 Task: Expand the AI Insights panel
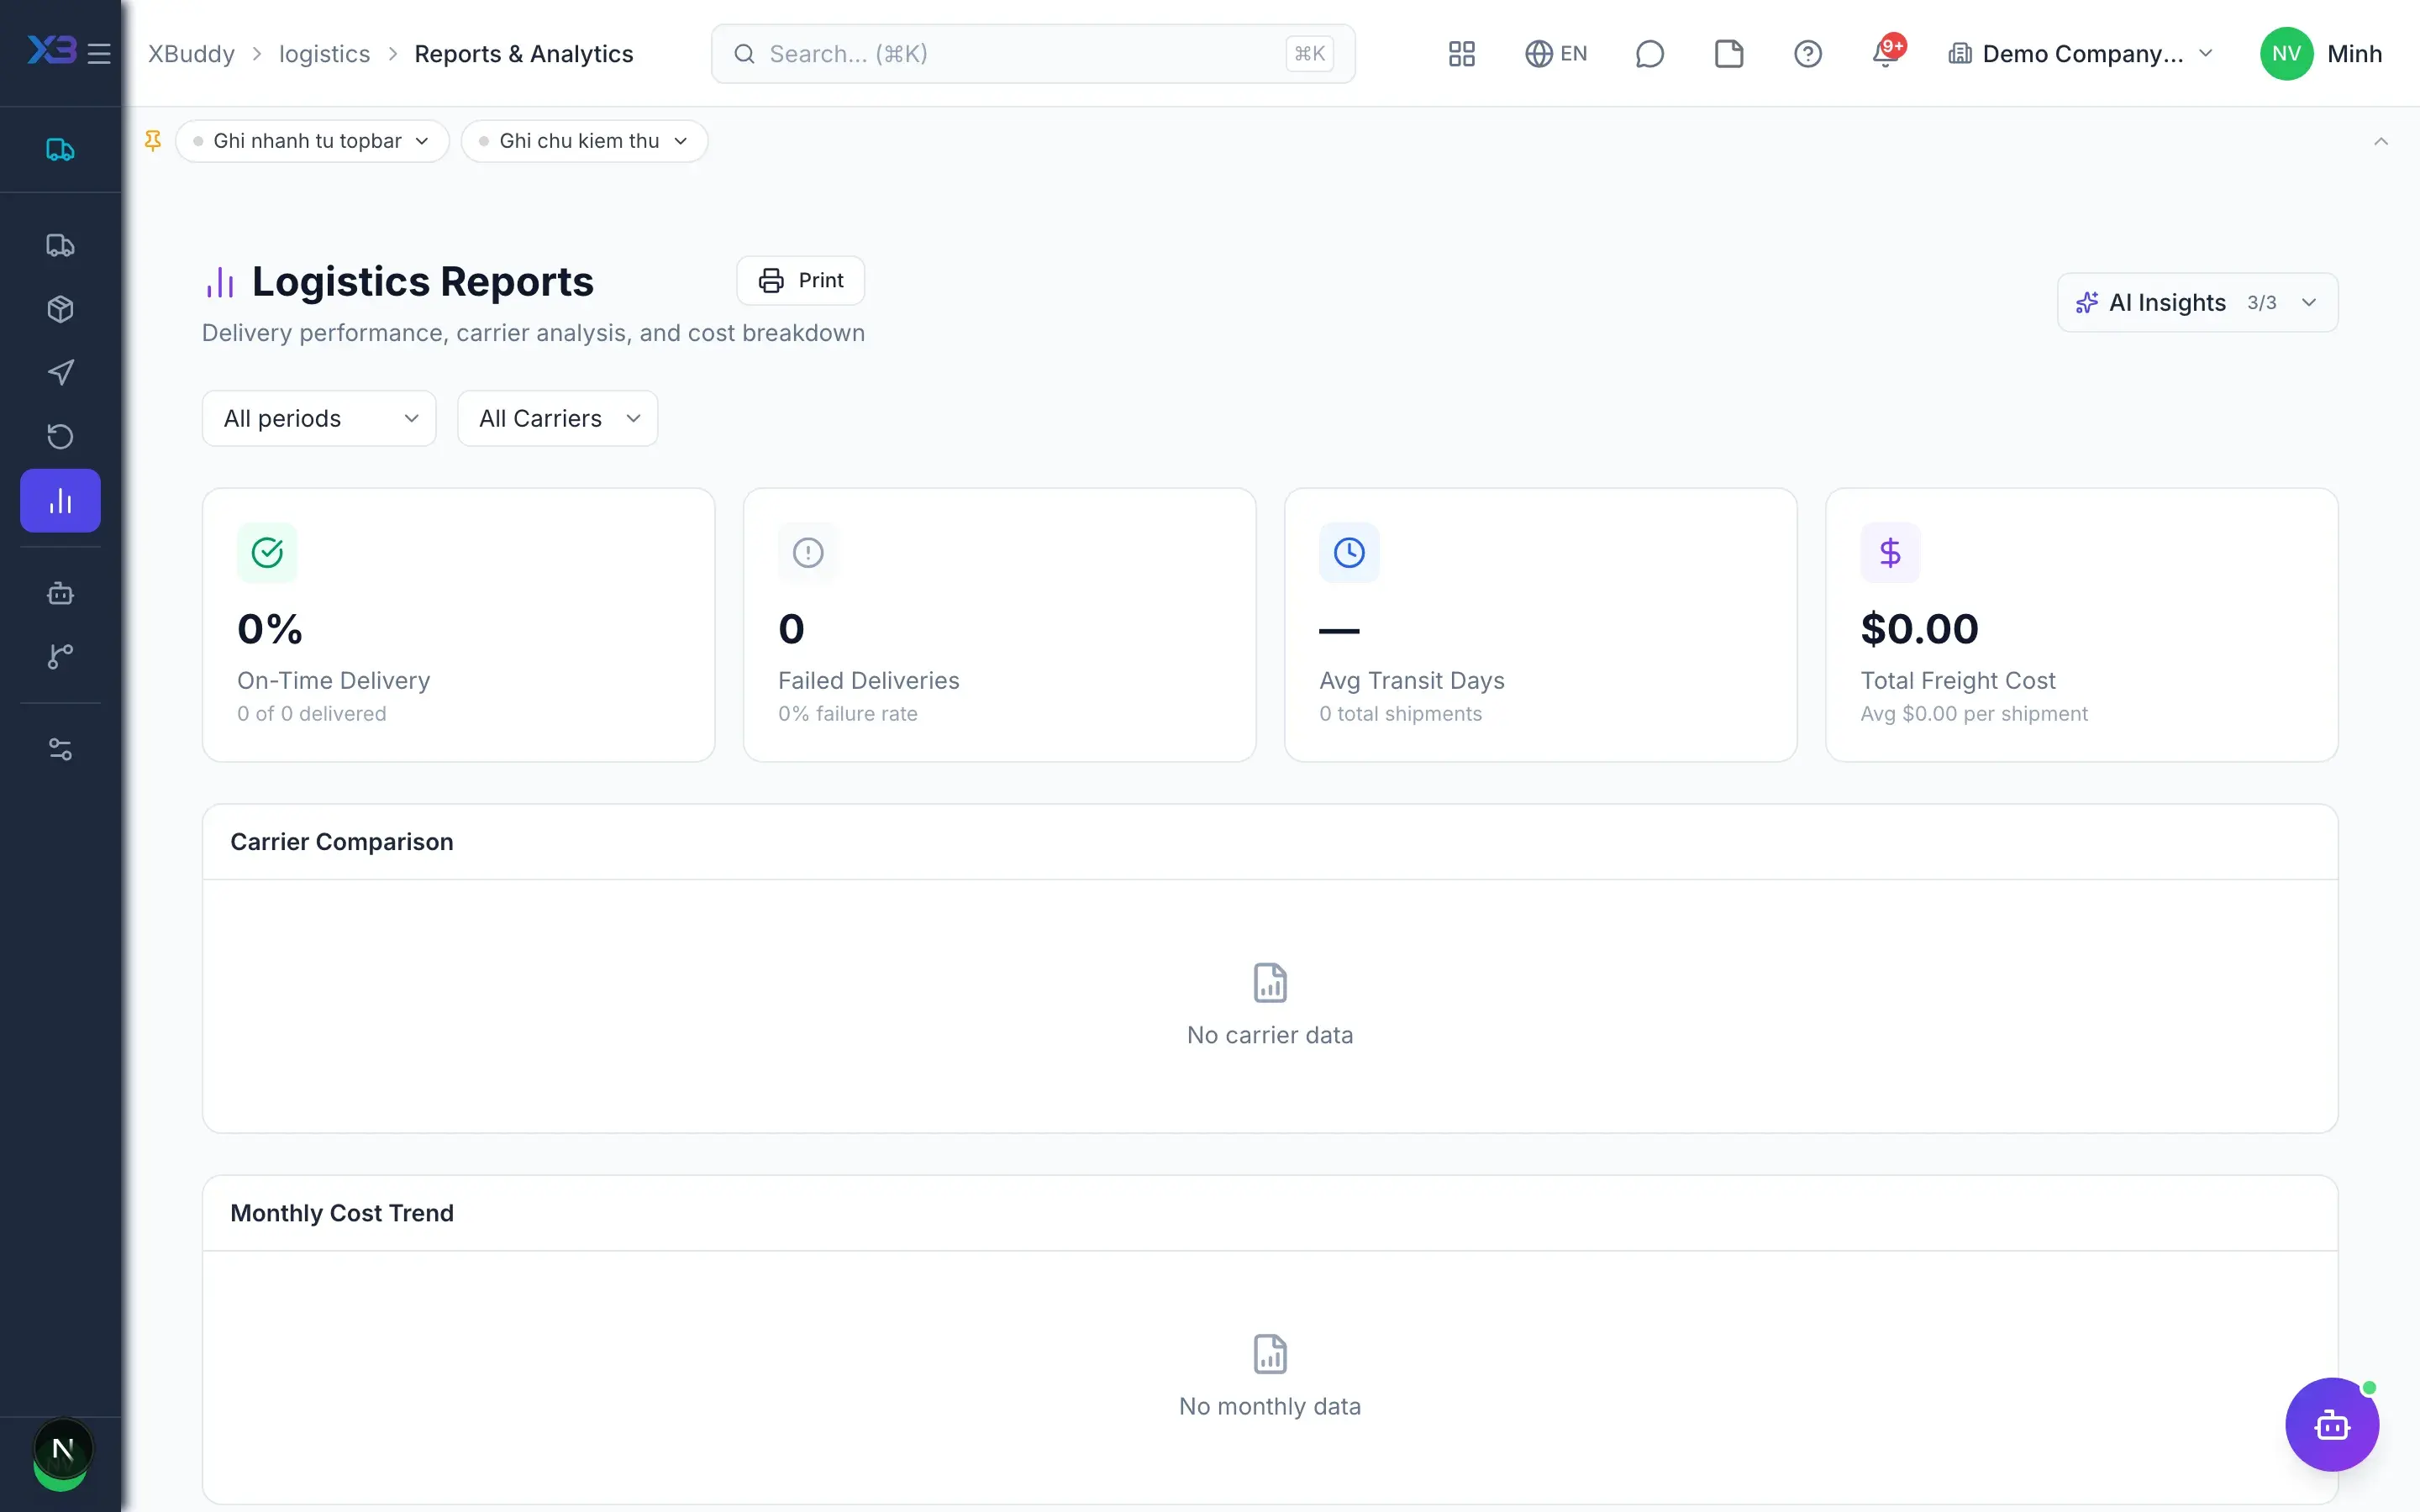coord(2197,302)
